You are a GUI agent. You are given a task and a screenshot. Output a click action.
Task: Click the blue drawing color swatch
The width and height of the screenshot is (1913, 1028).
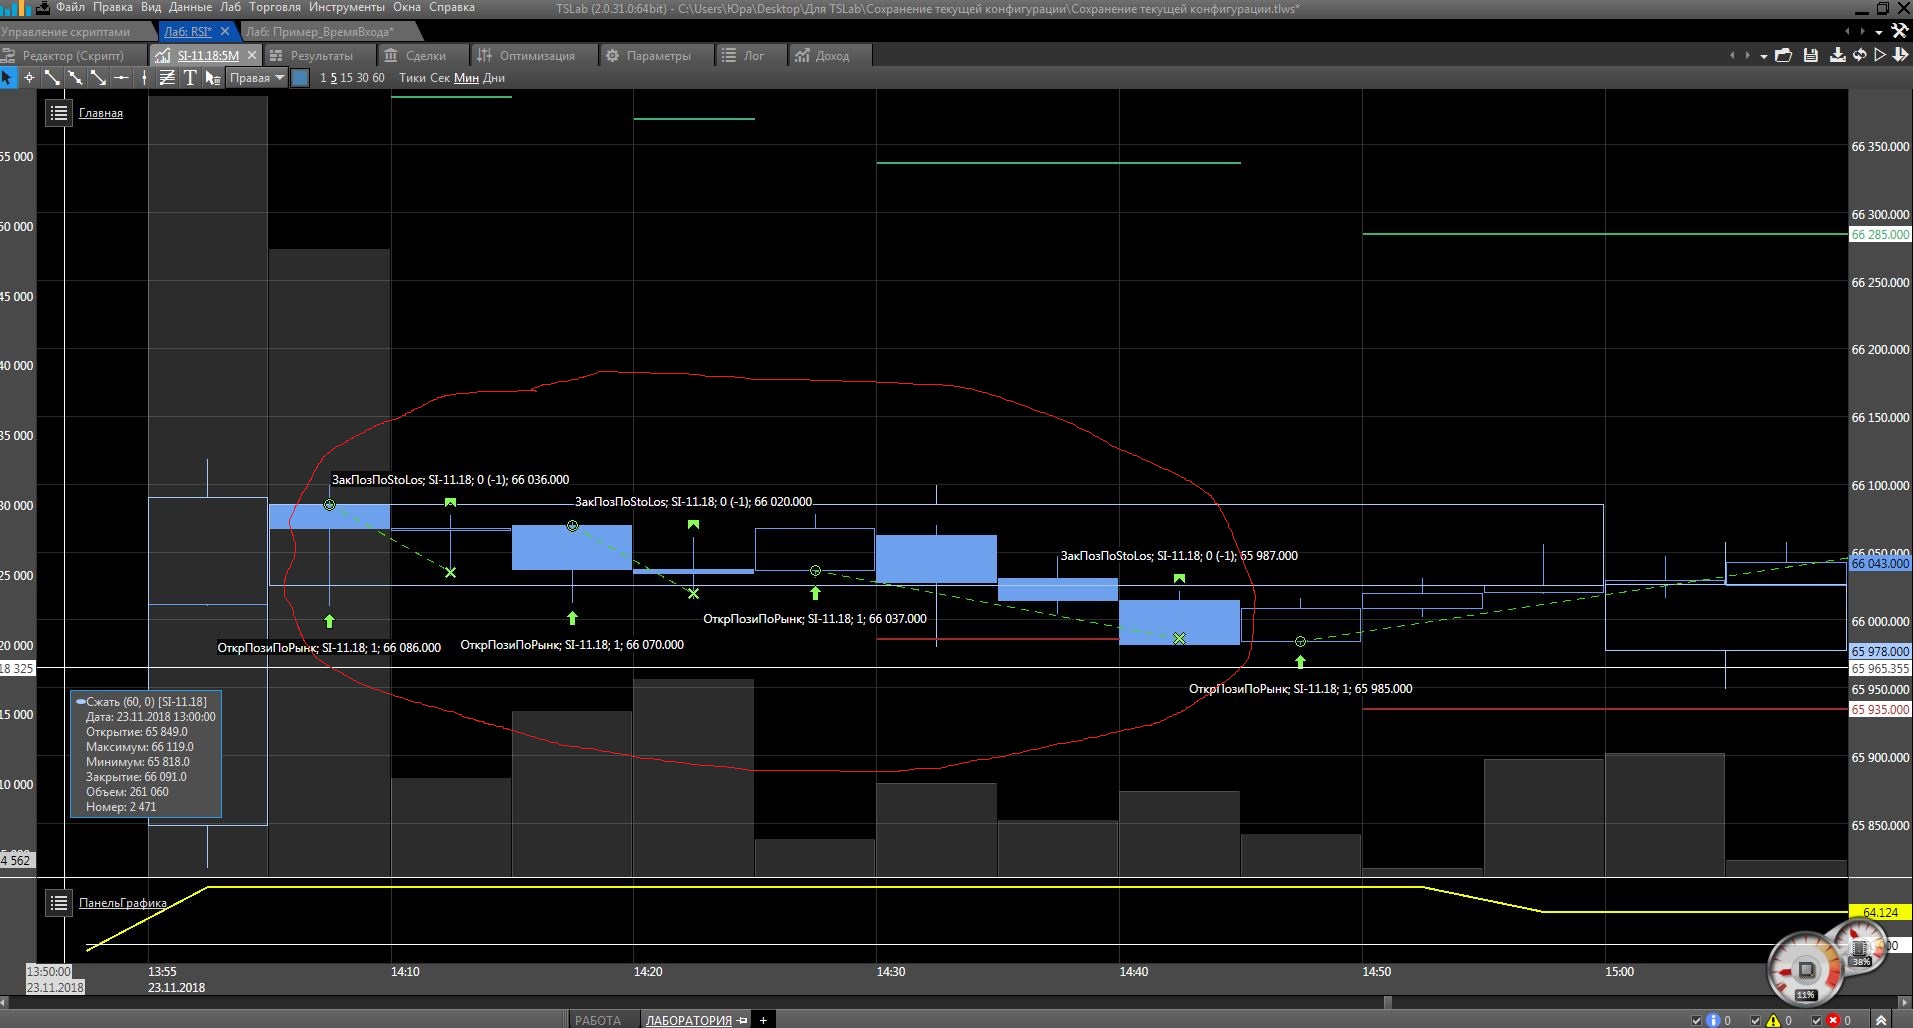[300, 78]
